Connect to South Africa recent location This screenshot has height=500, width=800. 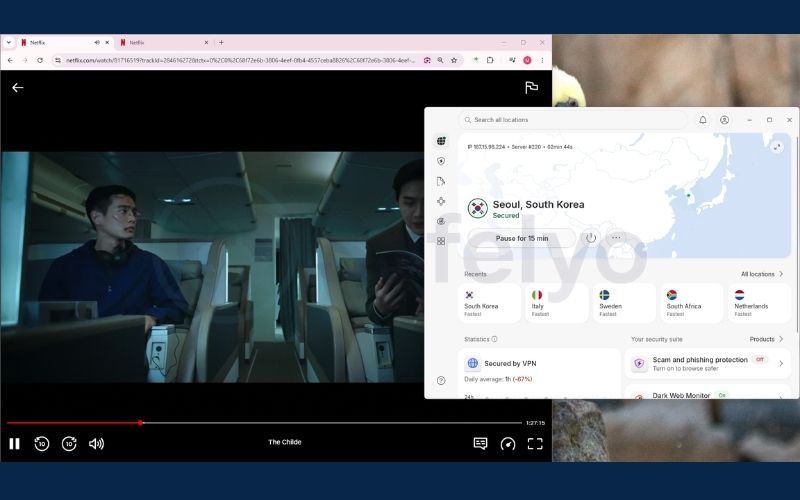[x=692, y=304]
